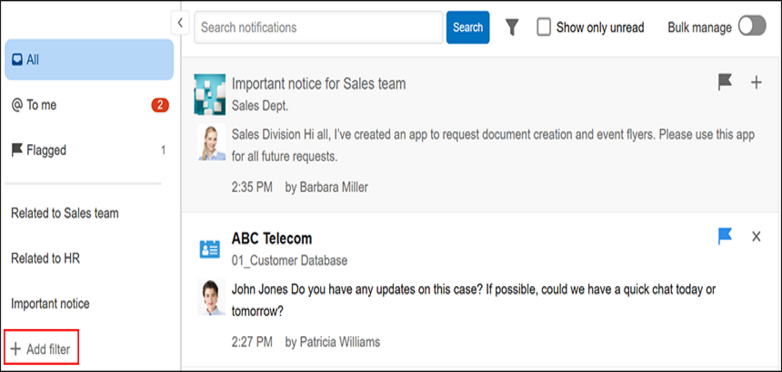Click the Sales Division message text
Screen dimensions: 782x372
(493, 146)
